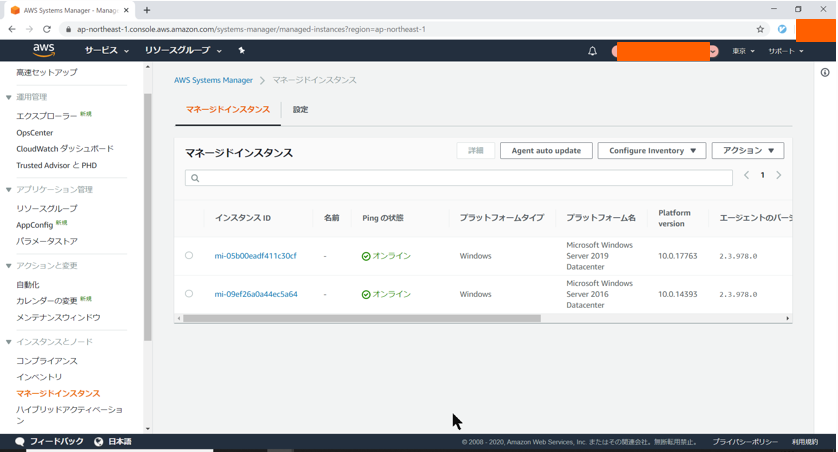Open the notifications bell icon
838x452 pixels.
[x=592, y=51]
